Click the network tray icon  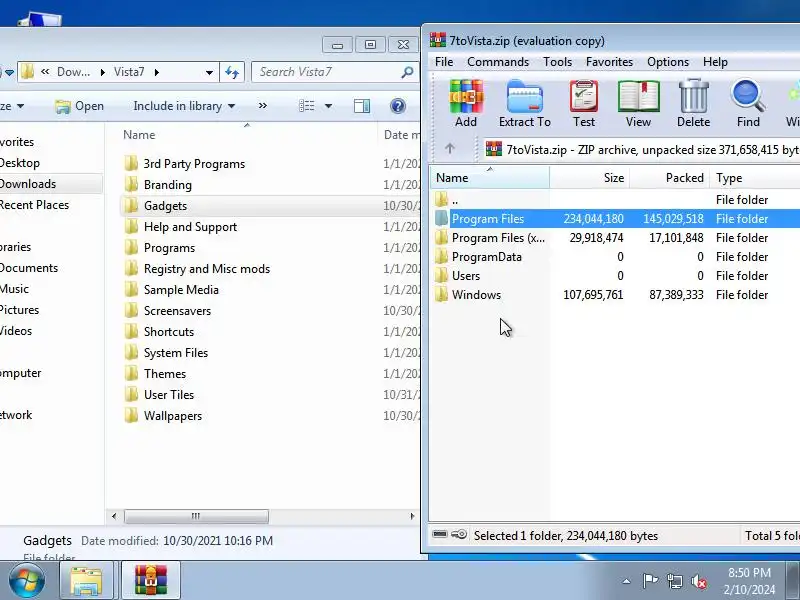click(674, 581)
